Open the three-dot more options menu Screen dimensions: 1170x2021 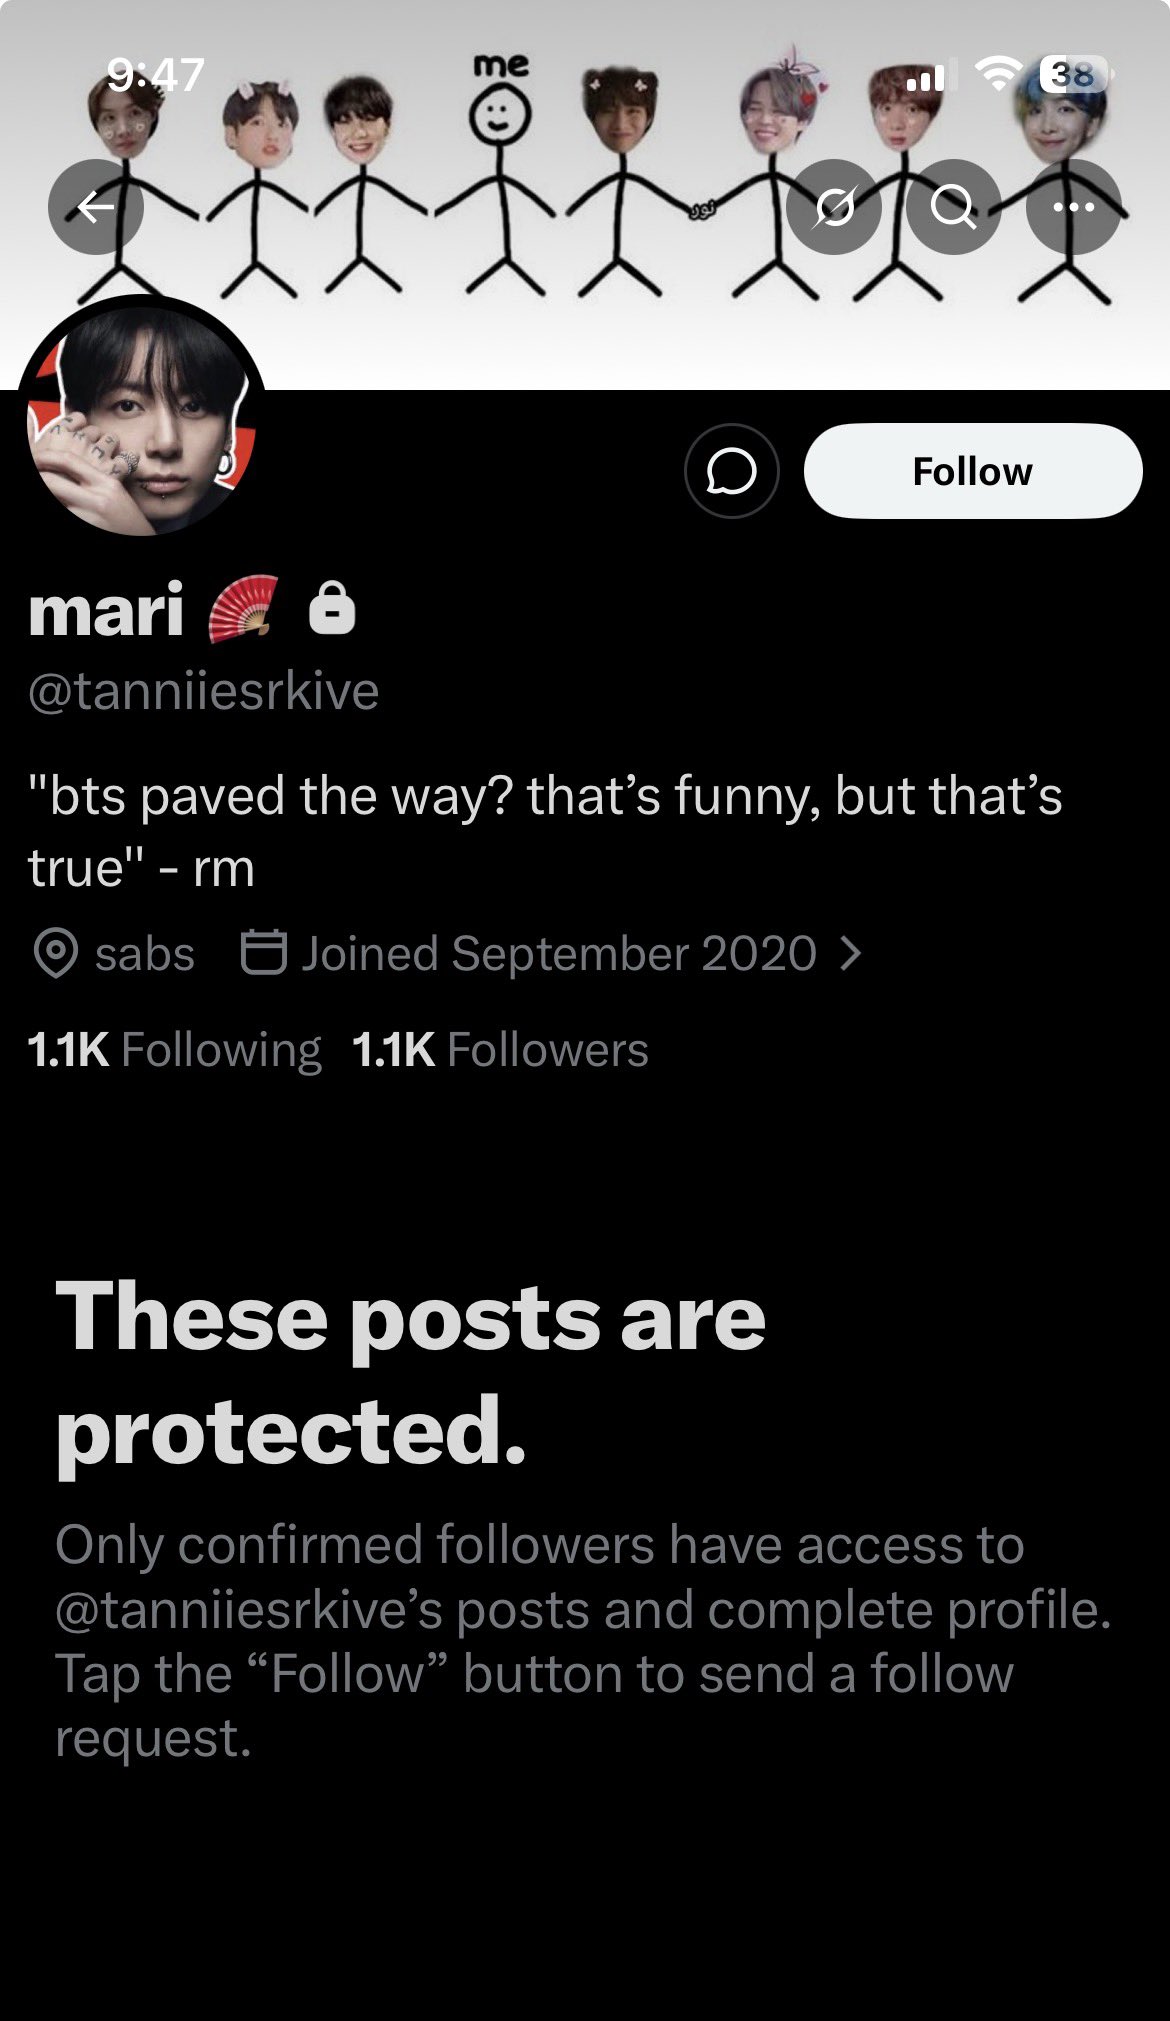(x=1073, y=207)
